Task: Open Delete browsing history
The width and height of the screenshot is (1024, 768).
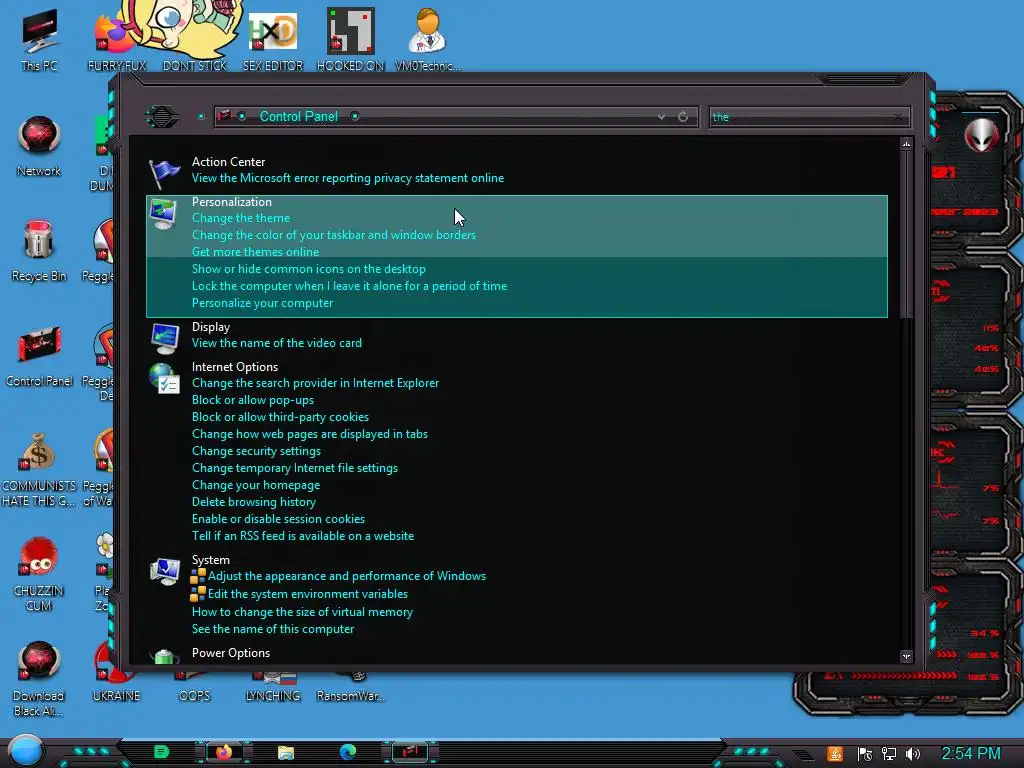Action: click(254, 502)
